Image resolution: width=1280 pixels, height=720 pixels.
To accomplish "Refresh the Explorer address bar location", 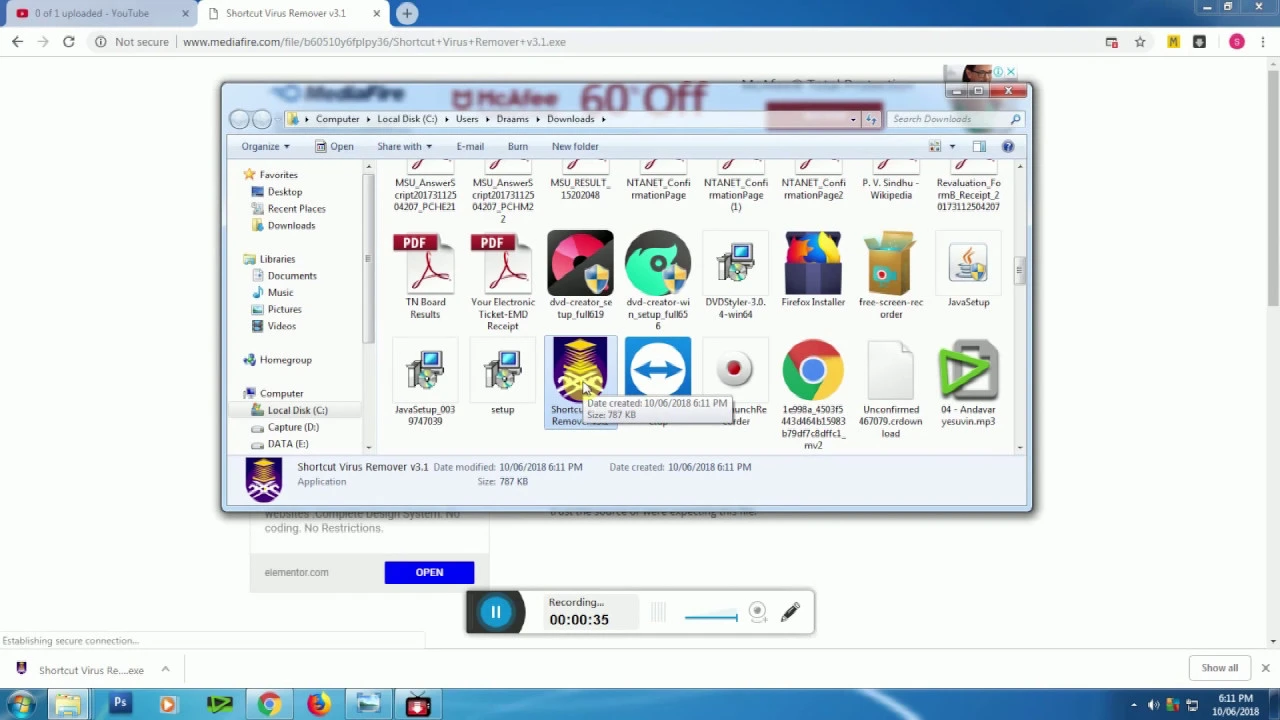I will coord(871,119).
